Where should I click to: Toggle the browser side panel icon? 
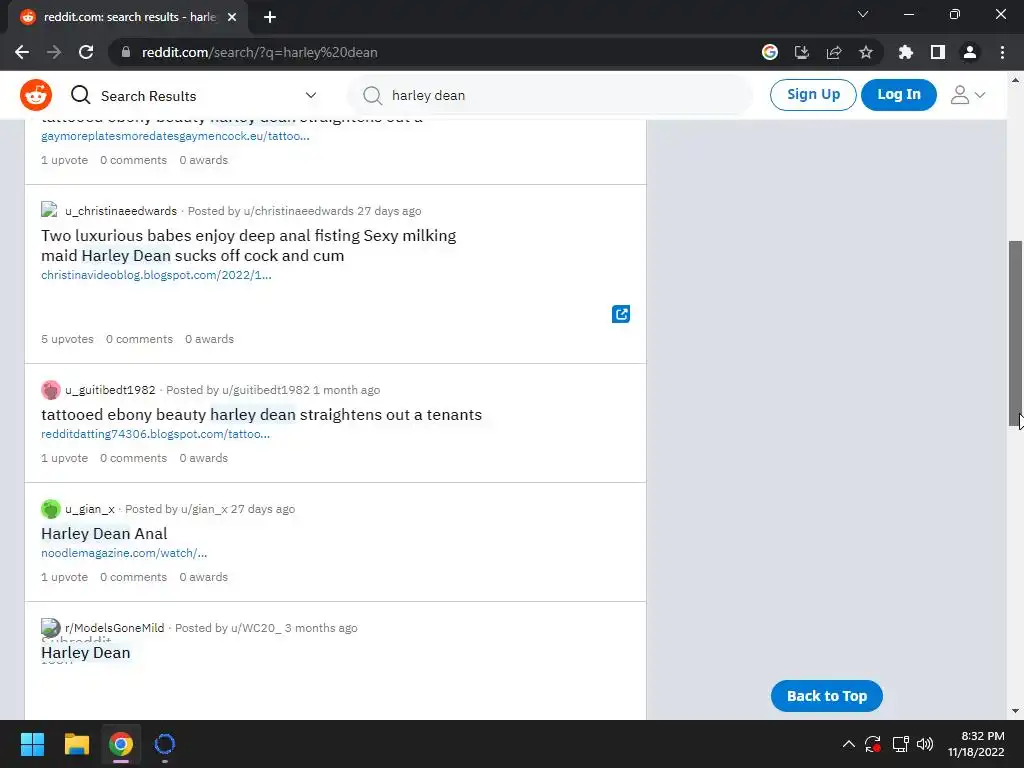tap(938, 52)
